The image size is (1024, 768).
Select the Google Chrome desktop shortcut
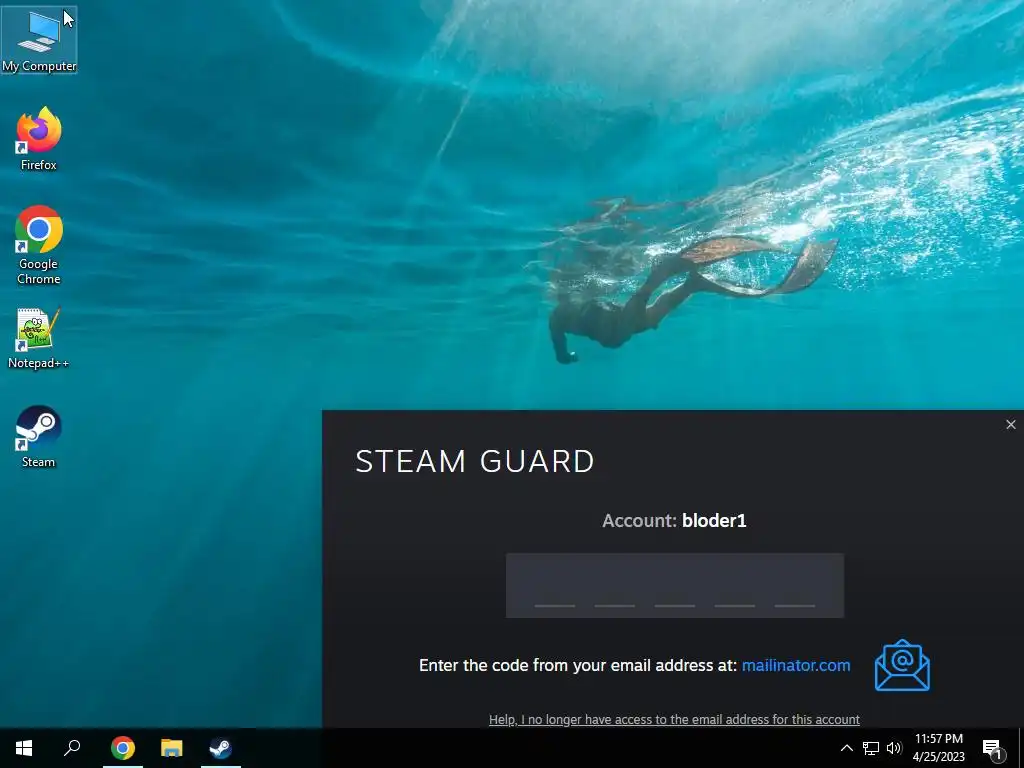click(39, 246)
